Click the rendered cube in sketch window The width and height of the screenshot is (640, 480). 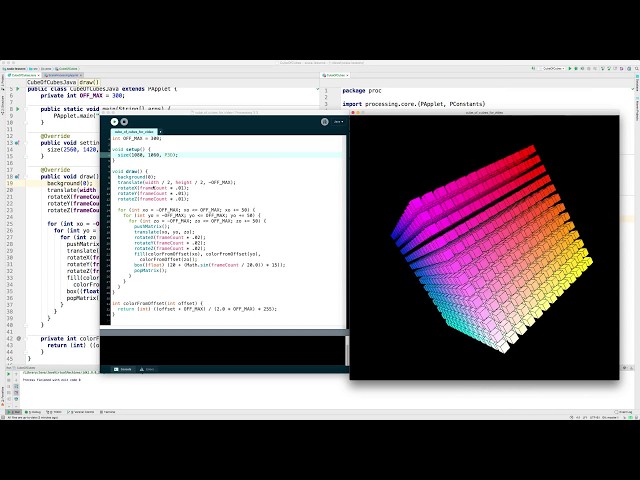point(492,249)
